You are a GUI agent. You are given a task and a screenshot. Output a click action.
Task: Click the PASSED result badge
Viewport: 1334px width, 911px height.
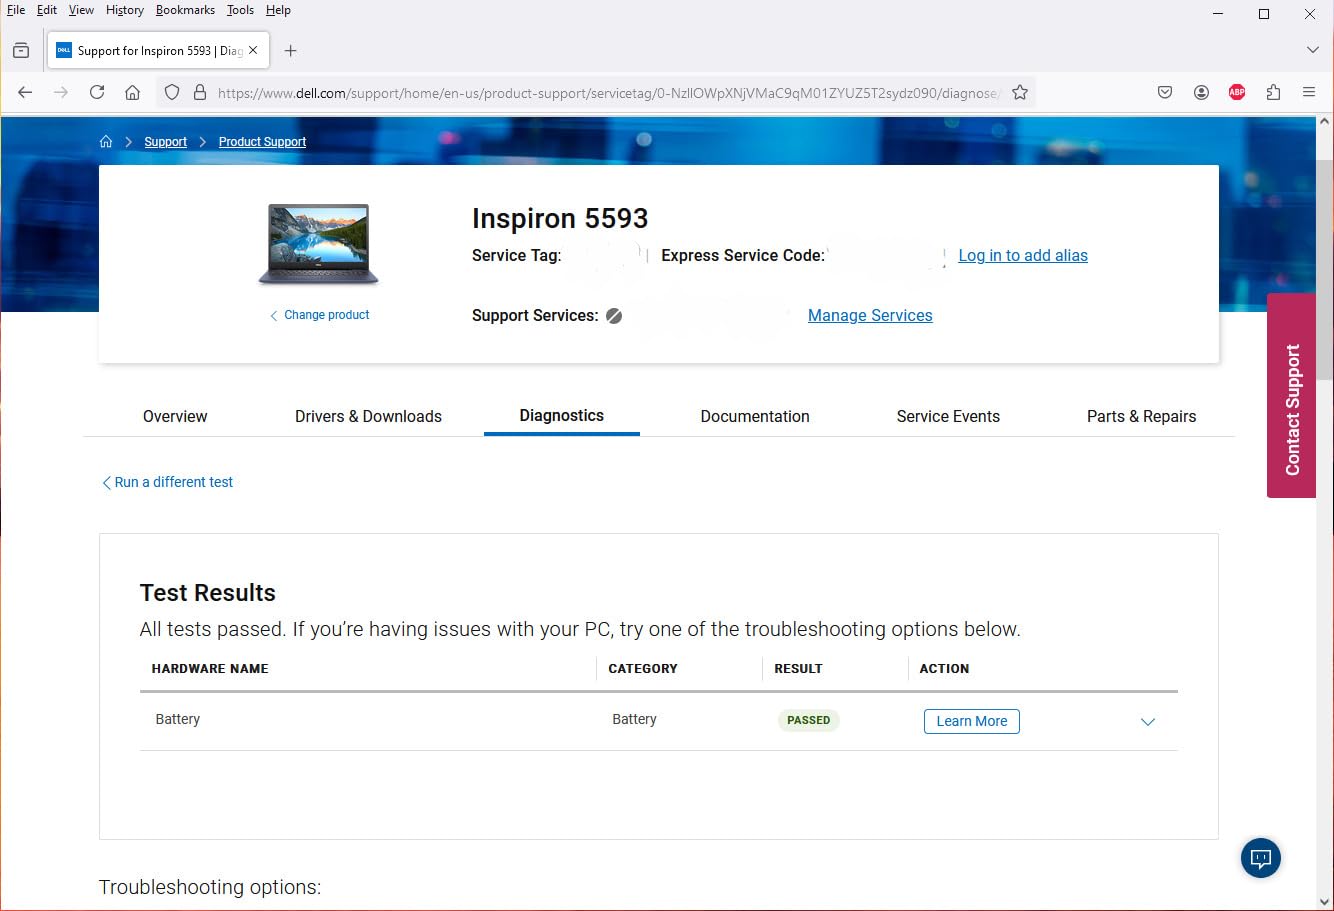(x=808, y=720)
